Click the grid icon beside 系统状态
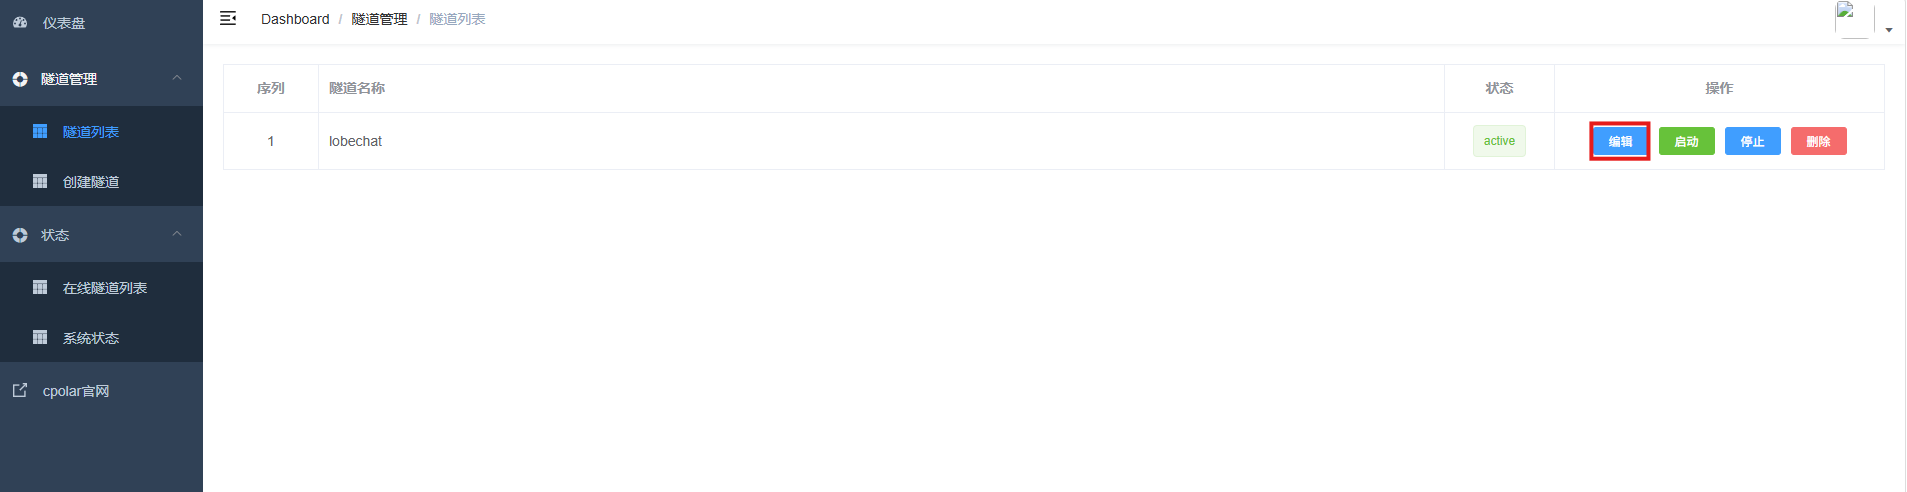Viewport: 1907px width, 492px height. pos(40,337)
